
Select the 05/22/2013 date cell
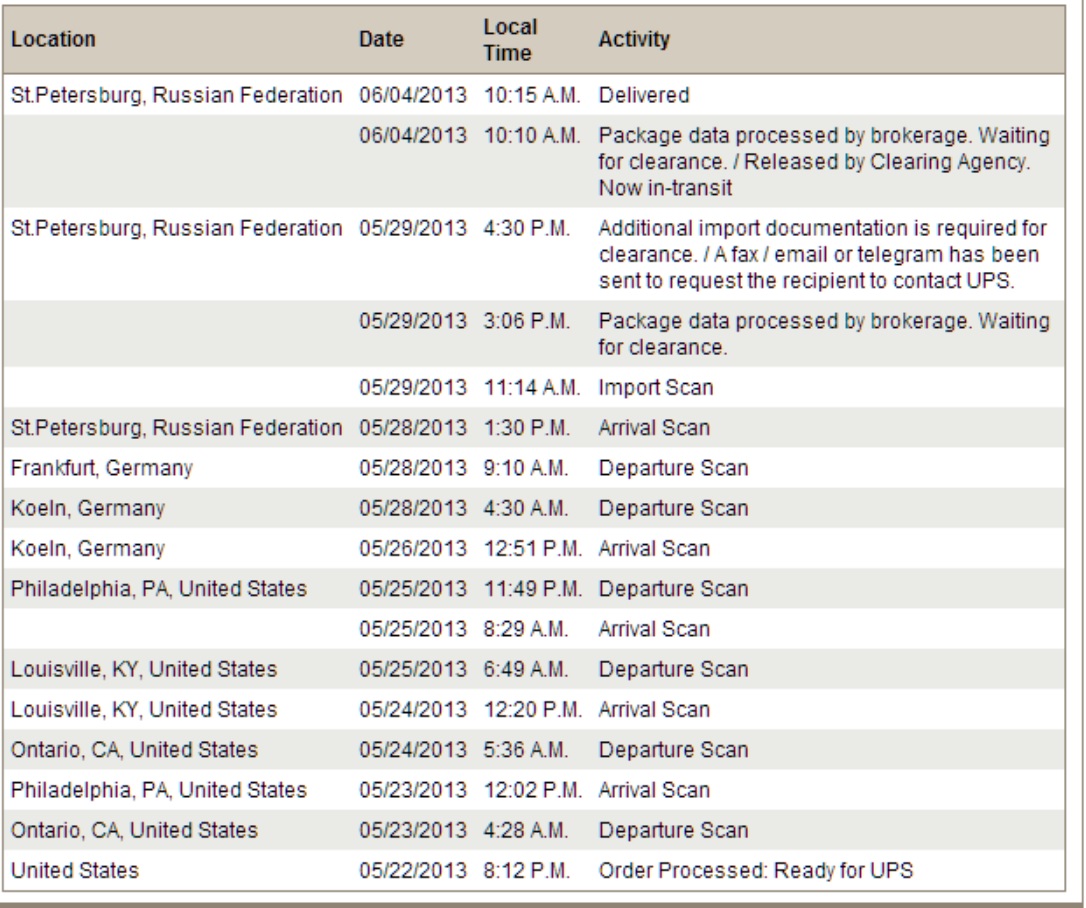pos(413,871)
